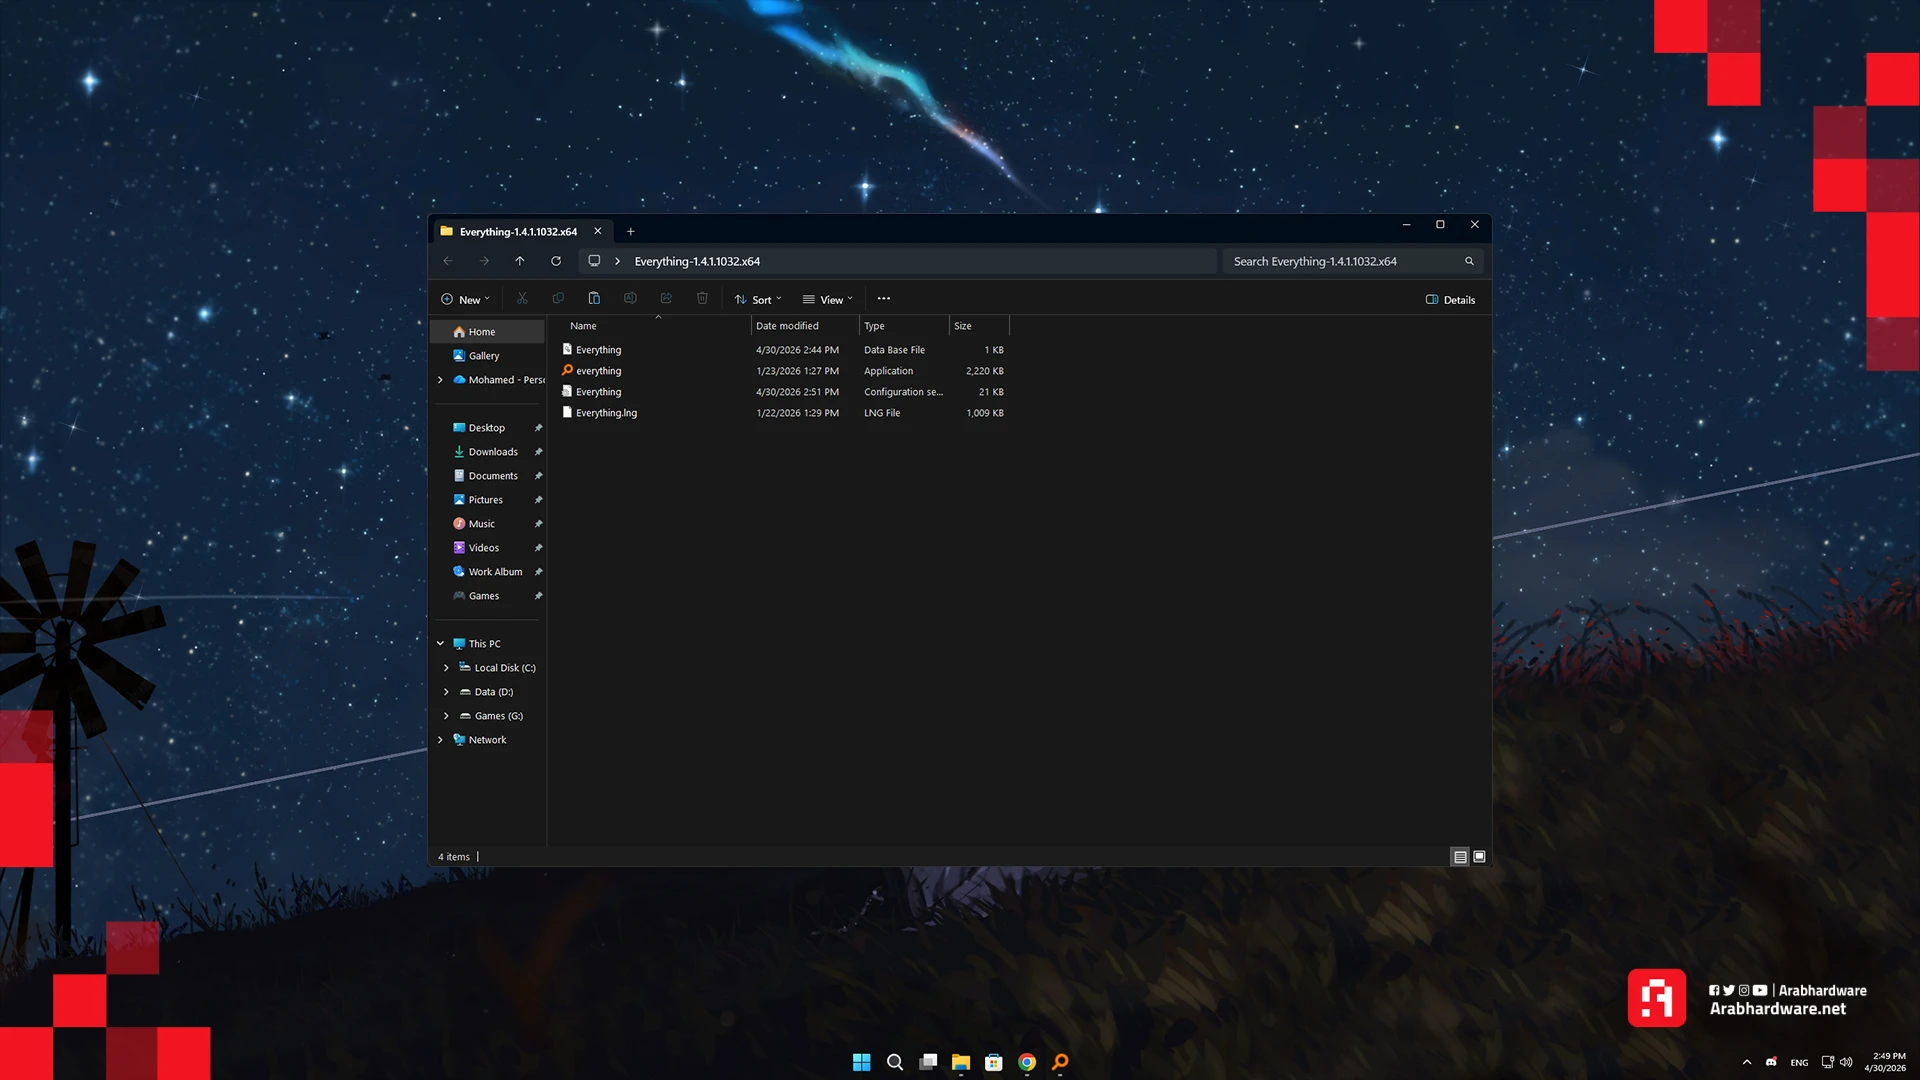Collapse the This PC tree node
1920x1080 pixels.
click(x=440, y=644)
